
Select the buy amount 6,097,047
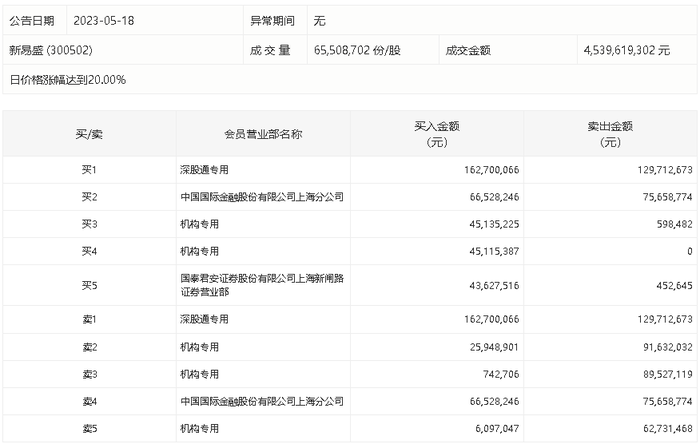[x=497, y=428]
